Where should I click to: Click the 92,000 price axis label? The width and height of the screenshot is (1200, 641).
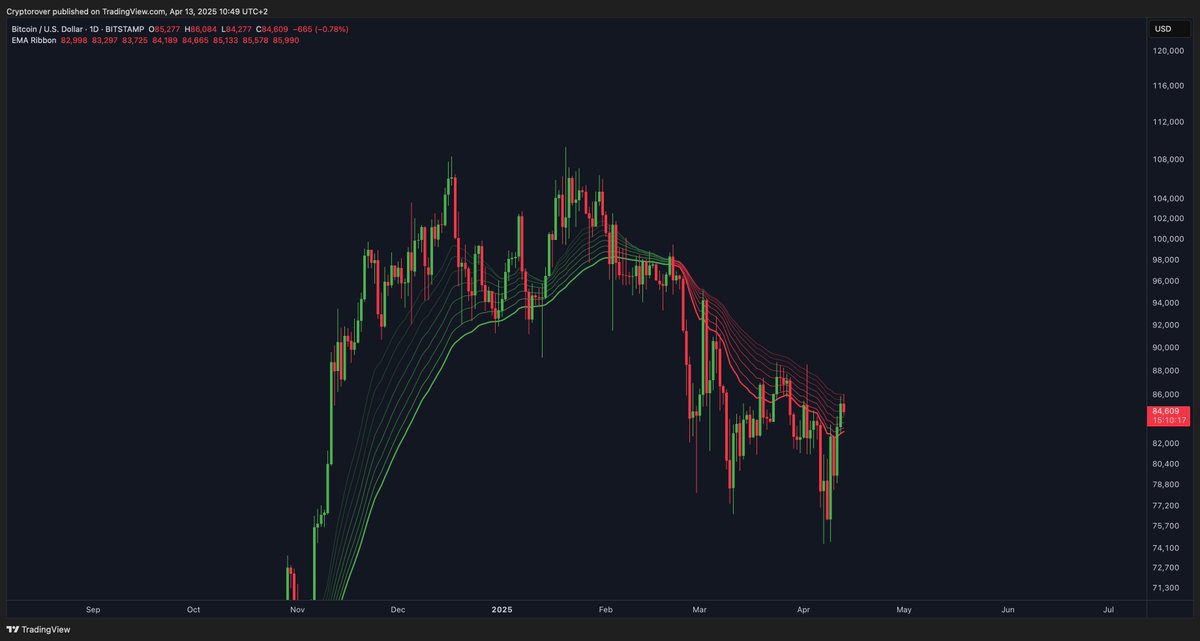(1167, 325)
